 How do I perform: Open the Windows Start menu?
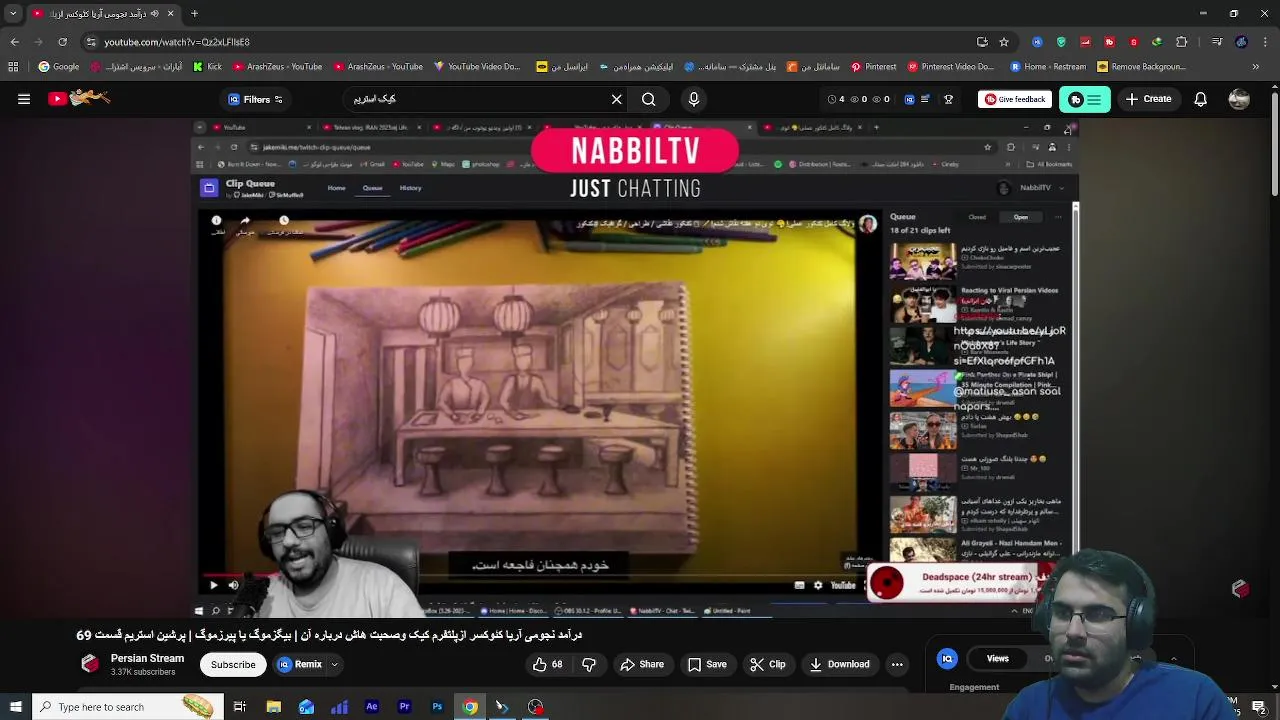15,707
